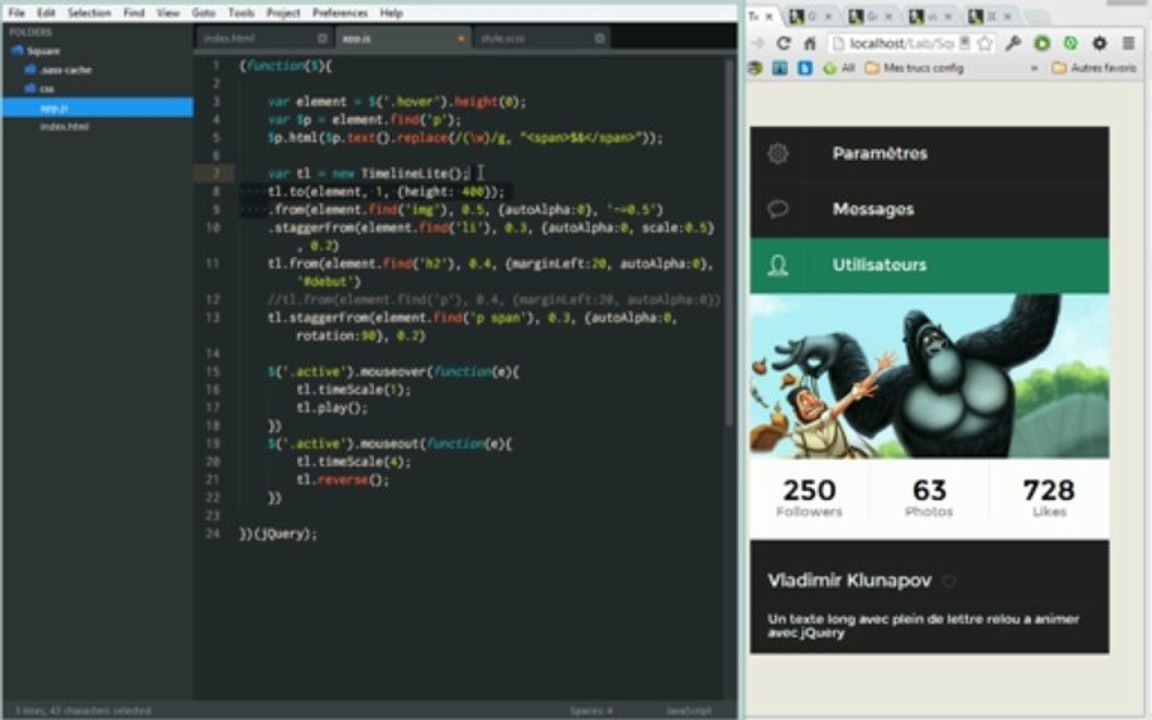Viewport: 1152px width, 720px height.
Task: Show the hidden bookmarks overflow chevron
Action: click(1034, 68)
